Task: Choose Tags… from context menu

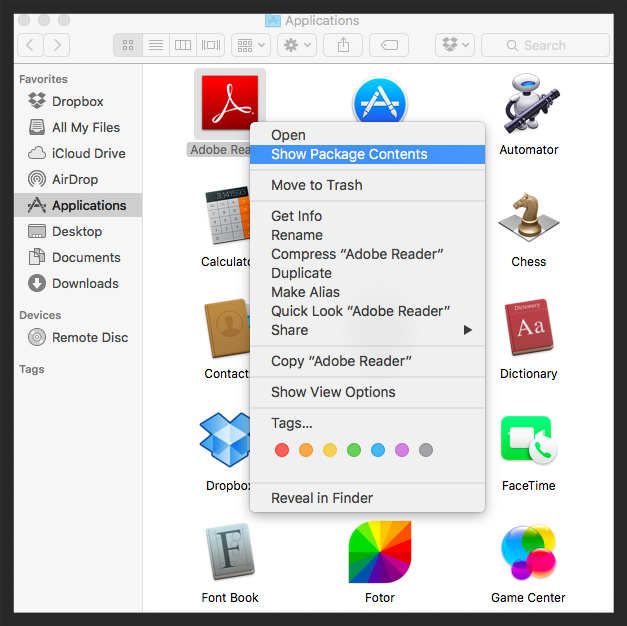Action: [x=367, y=423]
